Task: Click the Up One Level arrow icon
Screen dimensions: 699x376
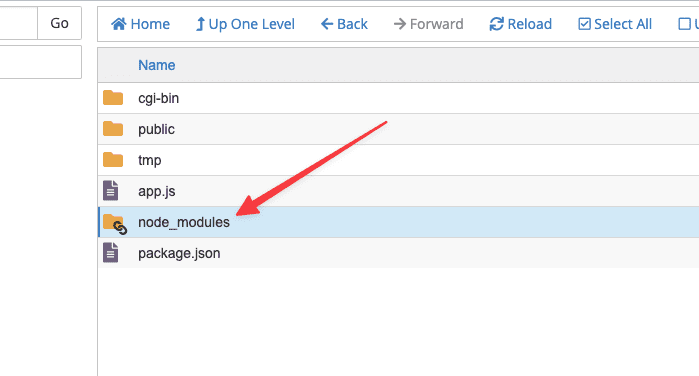Action: tap(201, 24)
